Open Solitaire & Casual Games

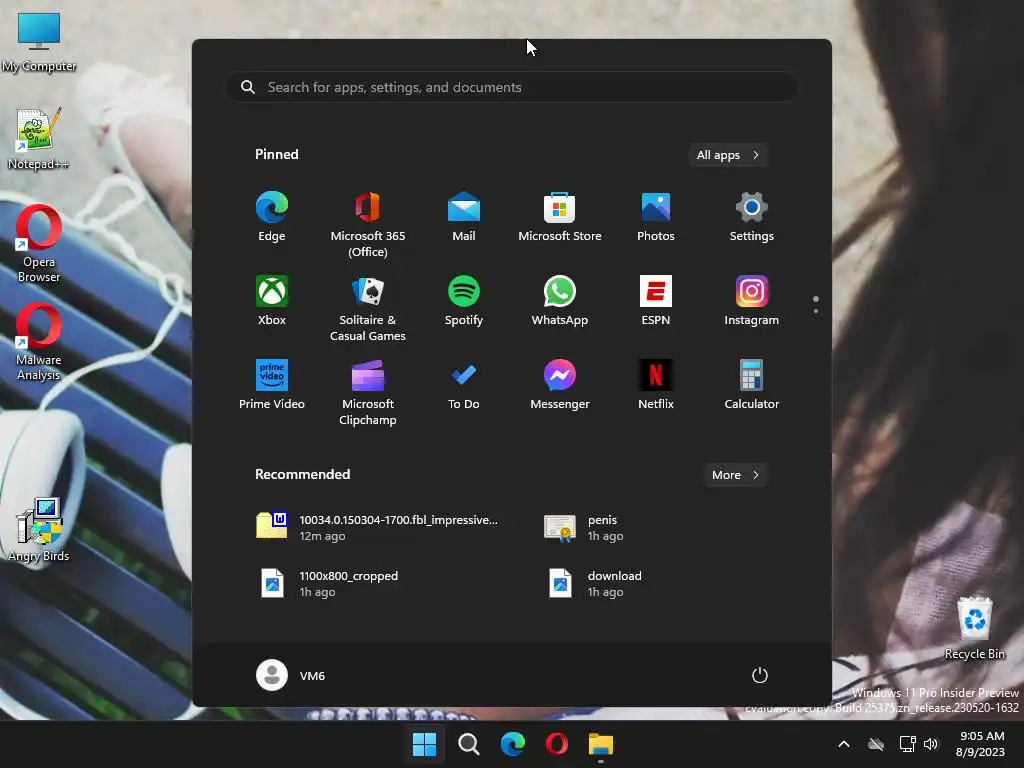pos(368,308)
